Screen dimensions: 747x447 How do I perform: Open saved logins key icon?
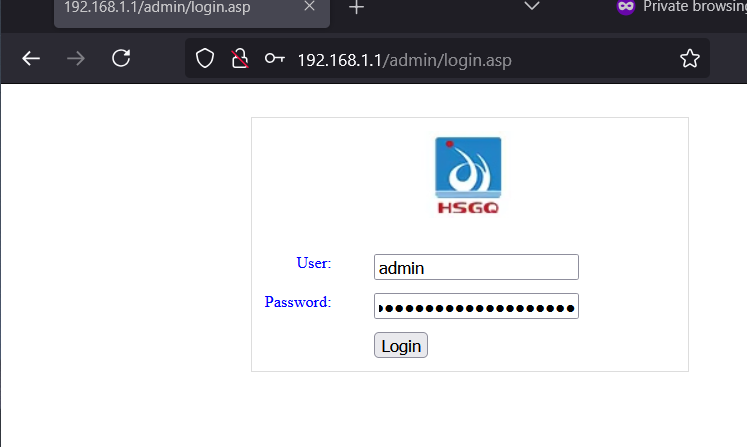point(274,59)
